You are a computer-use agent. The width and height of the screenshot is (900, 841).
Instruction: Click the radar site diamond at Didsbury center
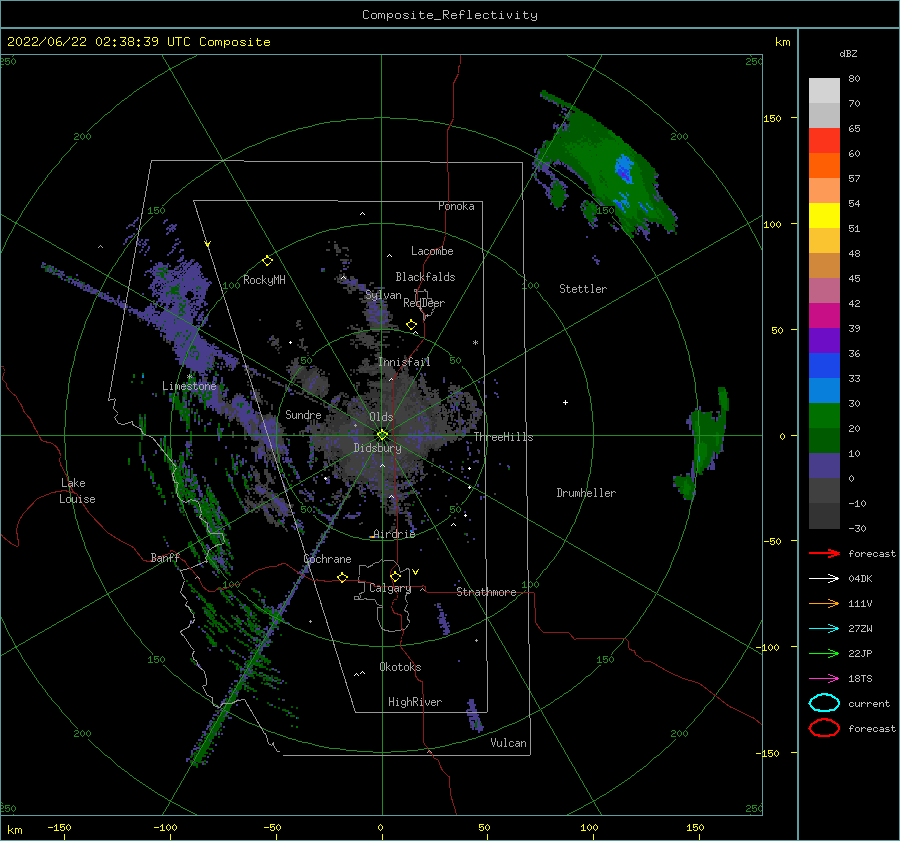coord(382,435)
